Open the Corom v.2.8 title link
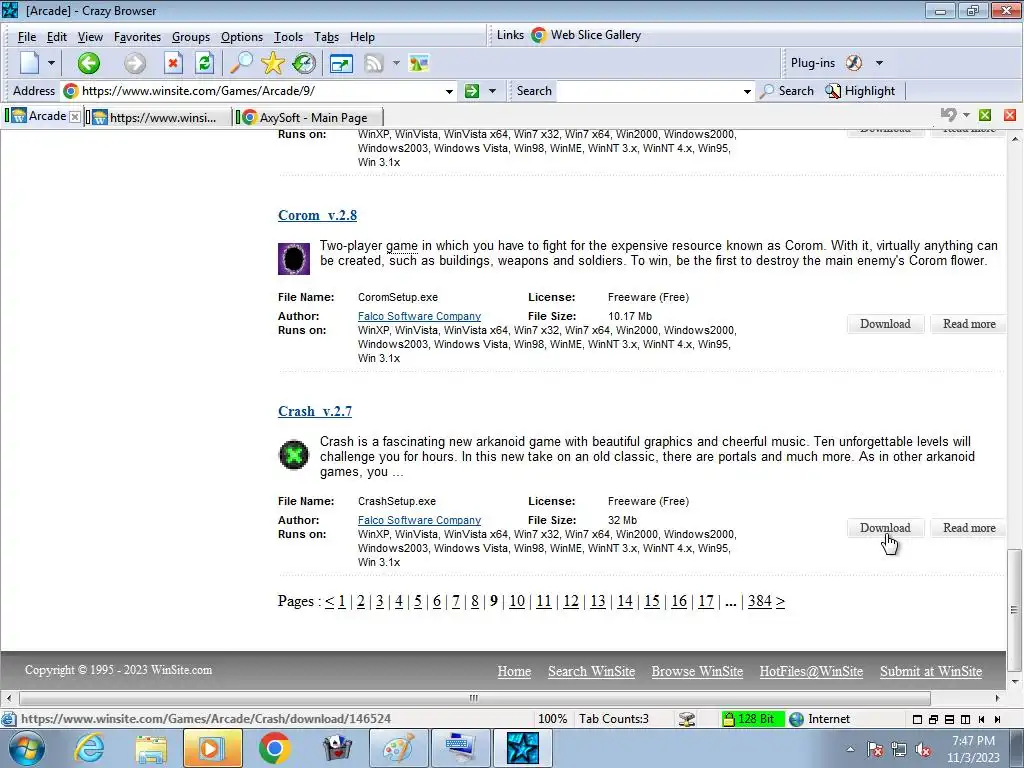This screenshot has height=768, width=1024. tap(317, 216)
